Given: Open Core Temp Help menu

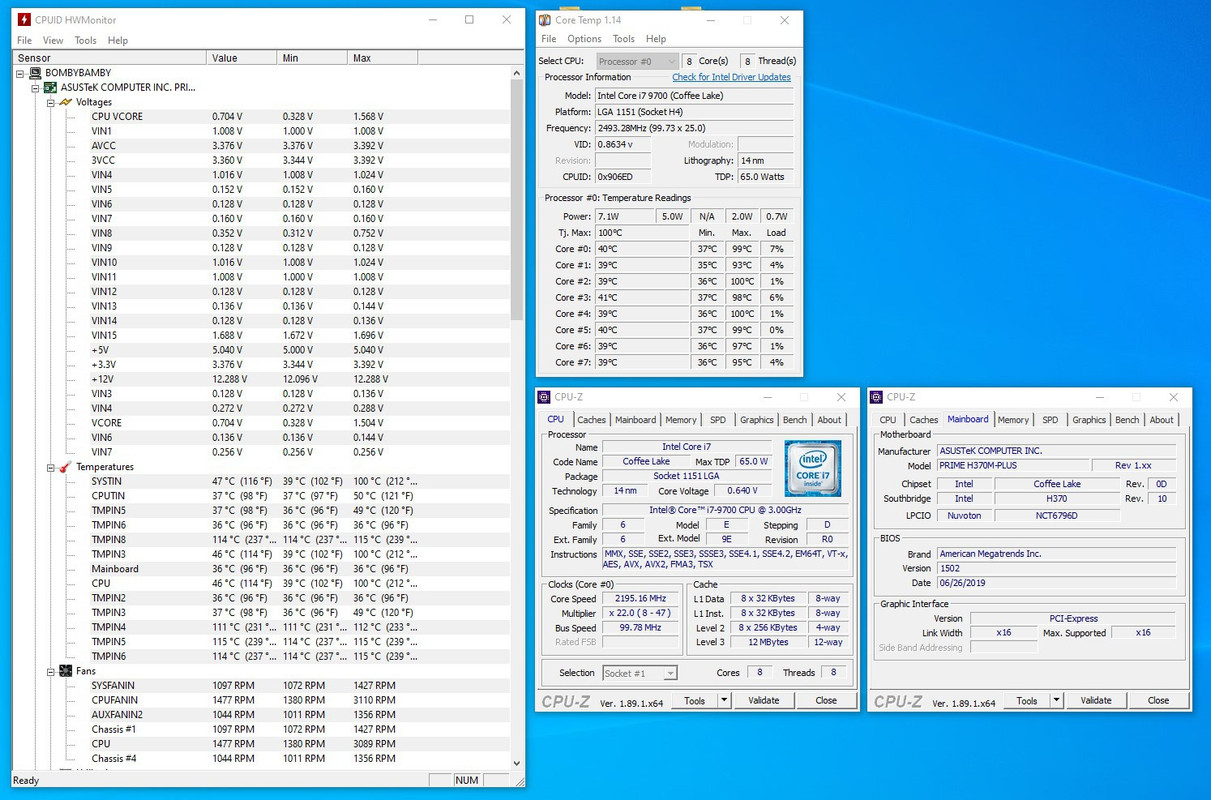Looking at the screenshot, I should pos(656,39).
